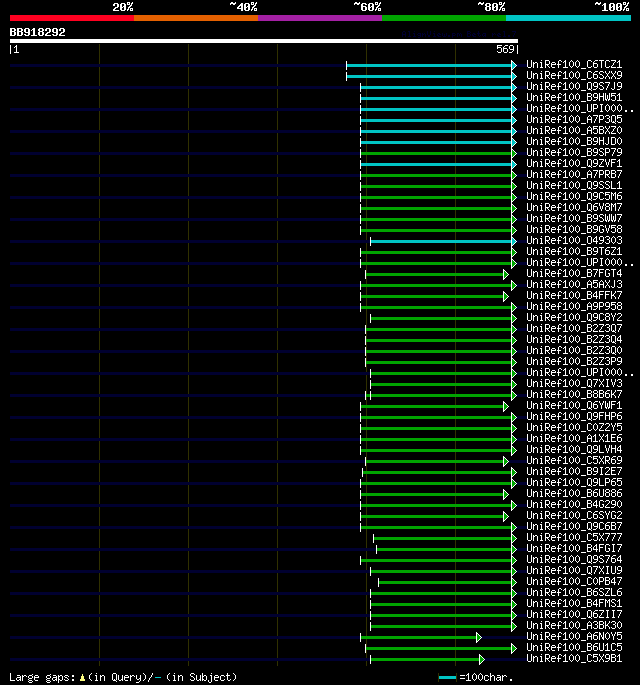The height and width of the screenshot is (685, 640).
Task: Select the UniRef100_A3BK30 label
Action: point(574,625)
